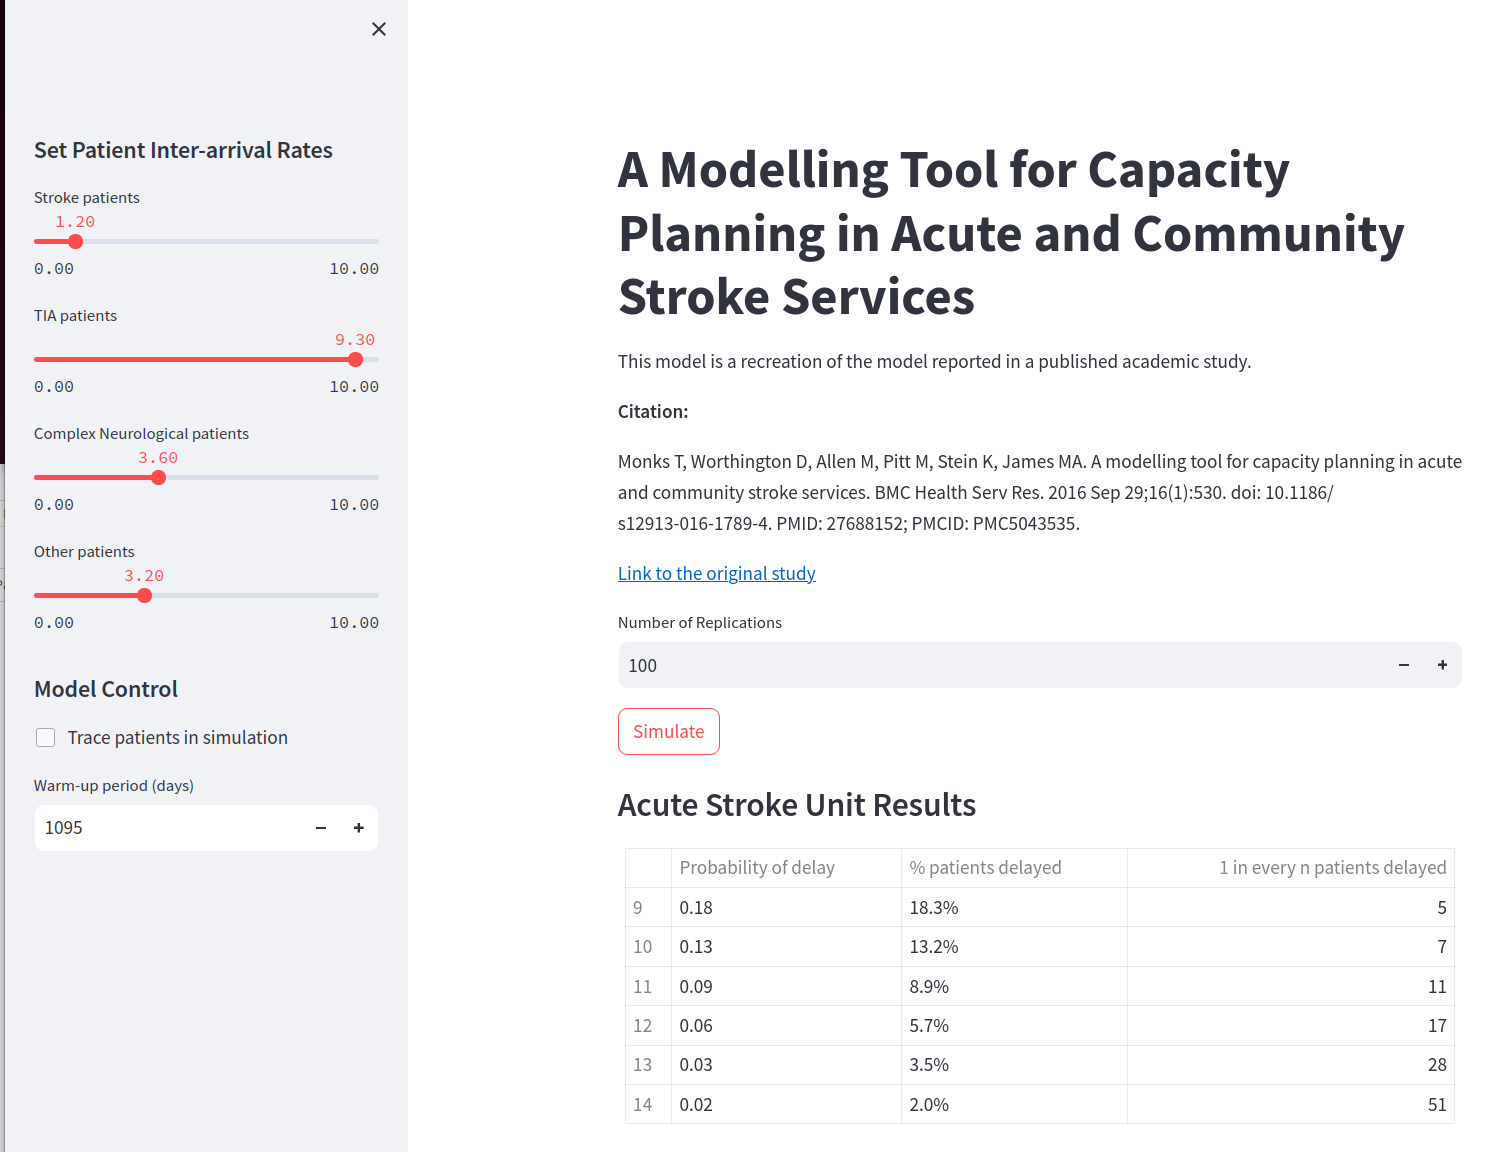Decrease Warm-up period with the minus icon
The width and height of the screenshot is (1496, 1152).
coord(321,828)
